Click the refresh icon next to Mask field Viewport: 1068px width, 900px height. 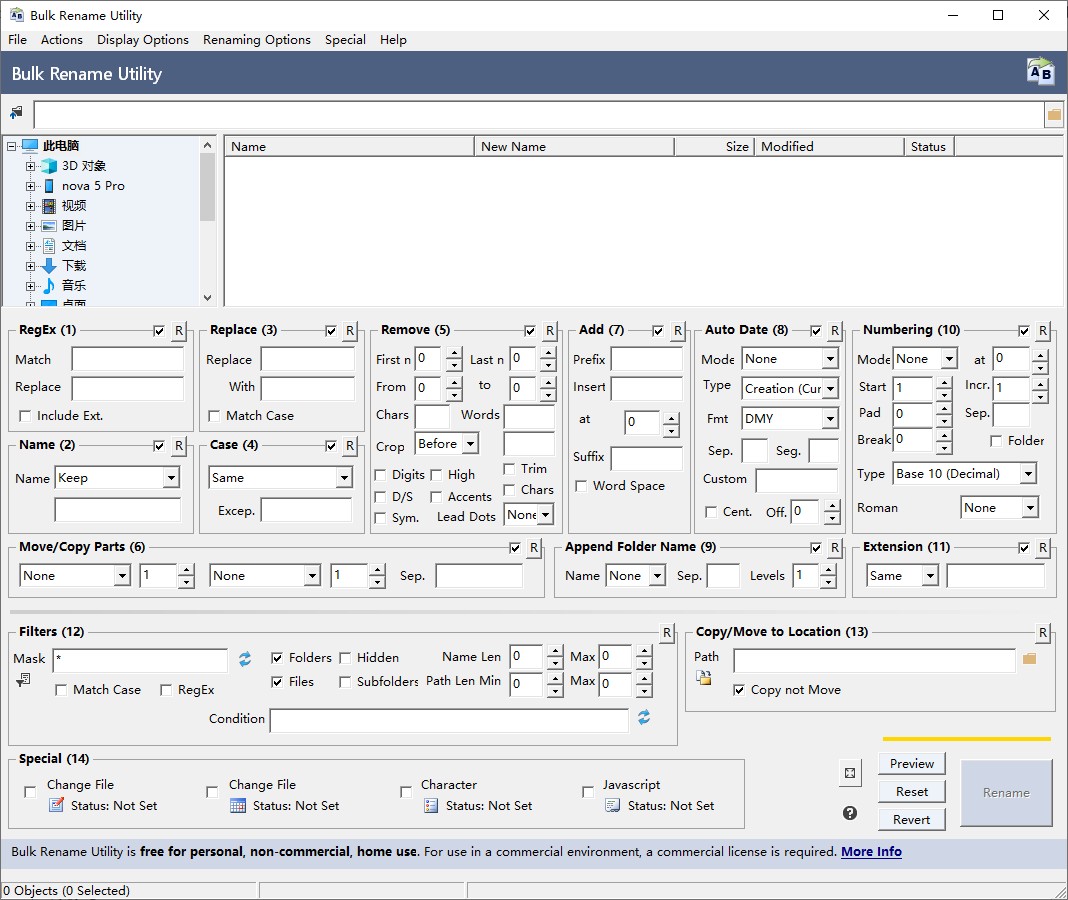[x=245, y=659]
